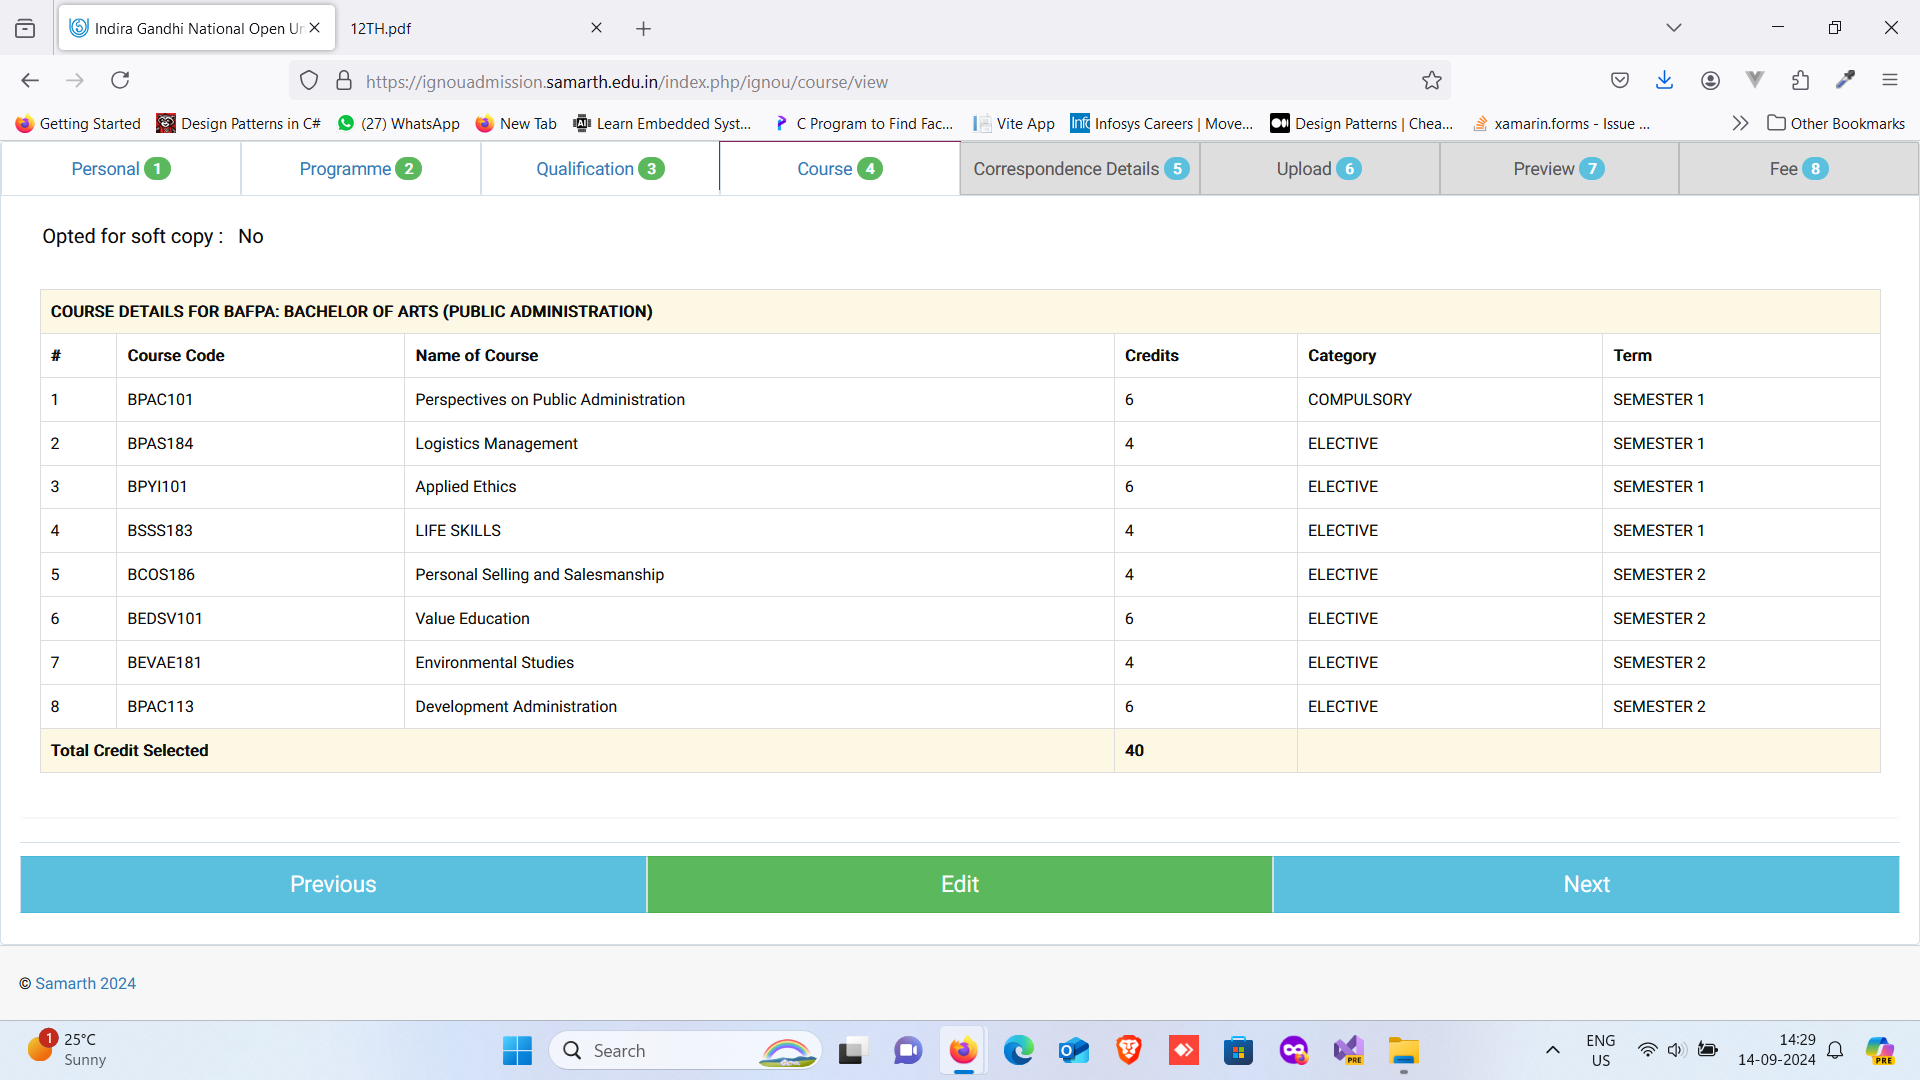Open the notifications bell in system tray
1920x1080 pixels.
1835,1050
